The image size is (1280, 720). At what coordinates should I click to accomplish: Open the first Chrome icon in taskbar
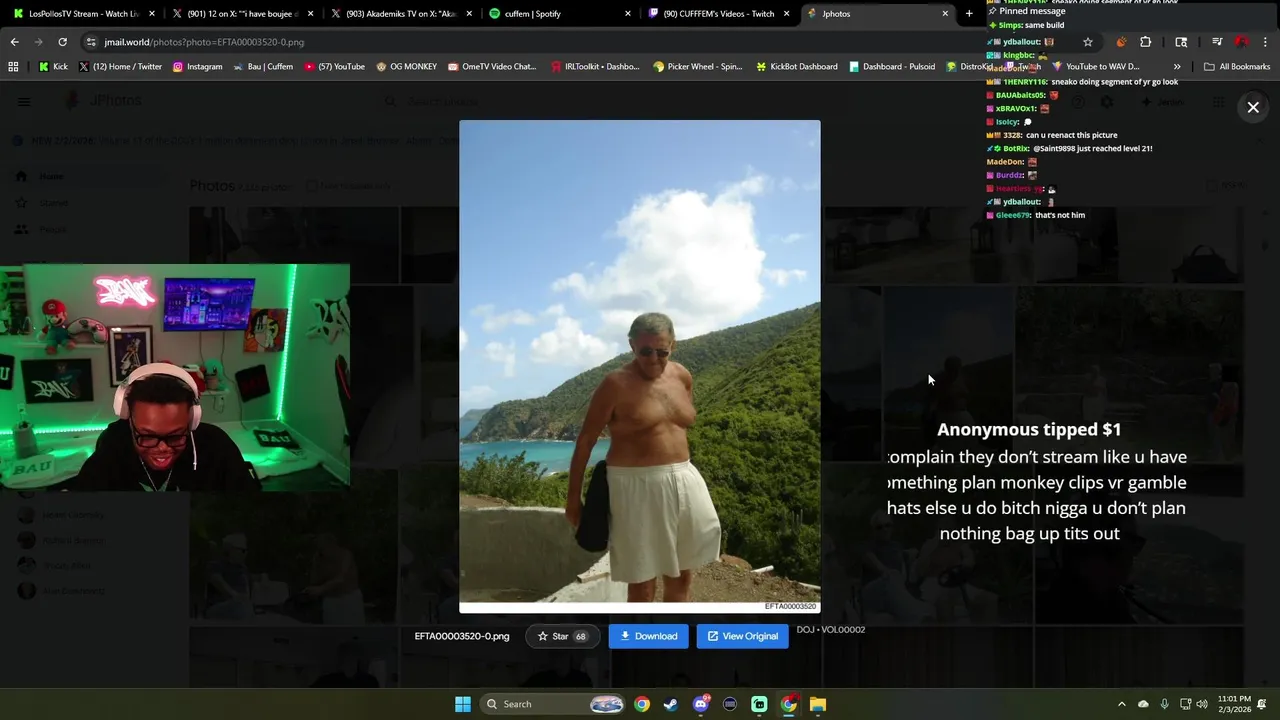(642, 704)
